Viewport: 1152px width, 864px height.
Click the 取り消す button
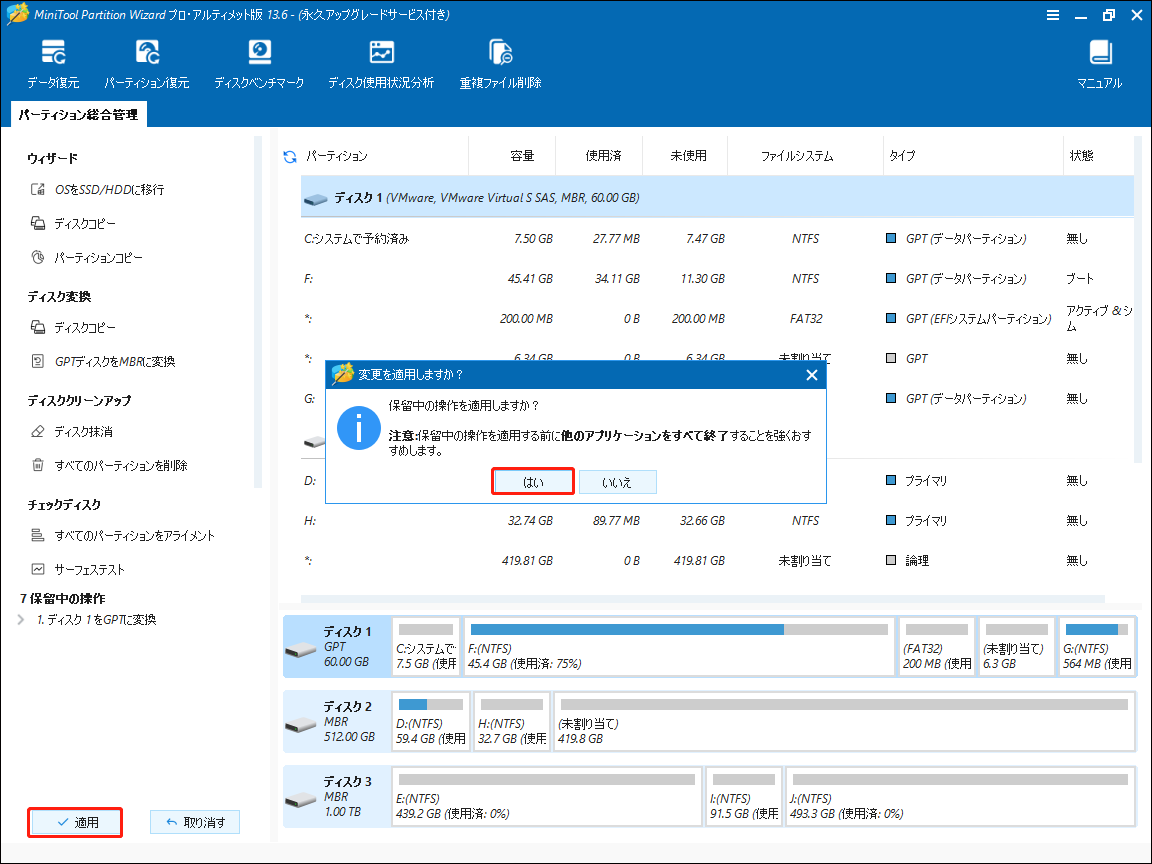(195, 822)
